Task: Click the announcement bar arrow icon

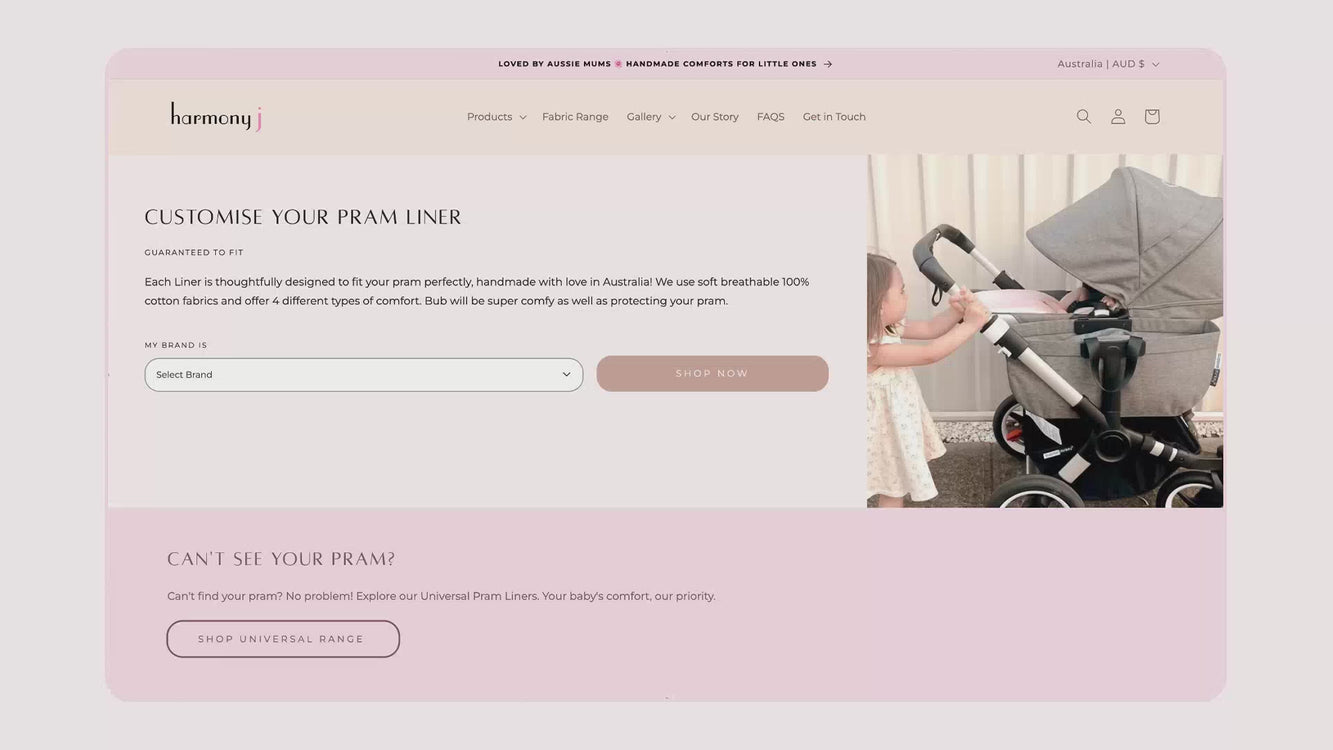Action: [828, 64]
